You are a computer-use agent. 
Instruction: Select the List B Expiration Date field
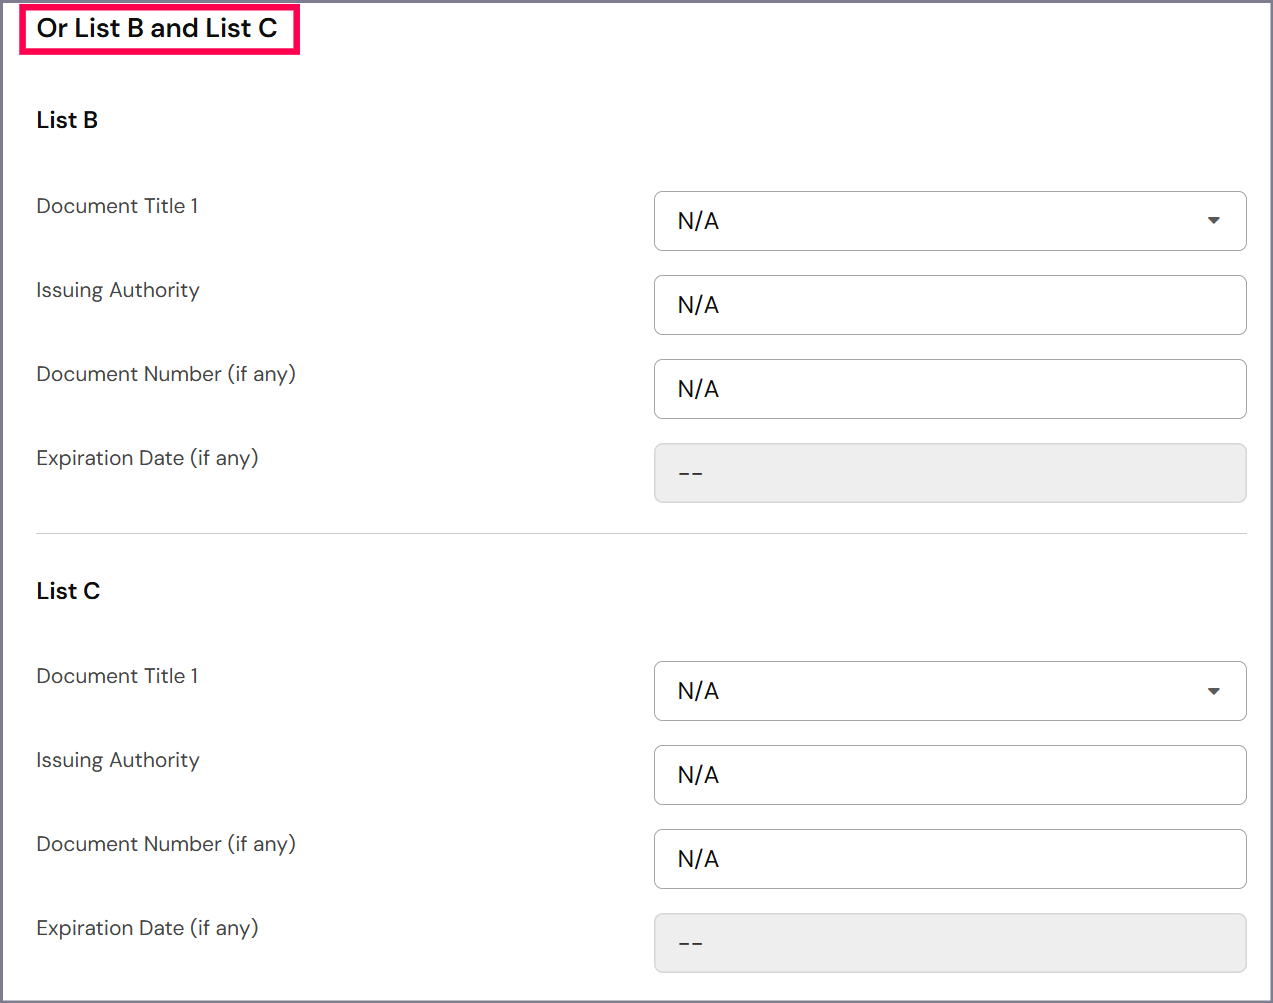(x=949, y=473)
